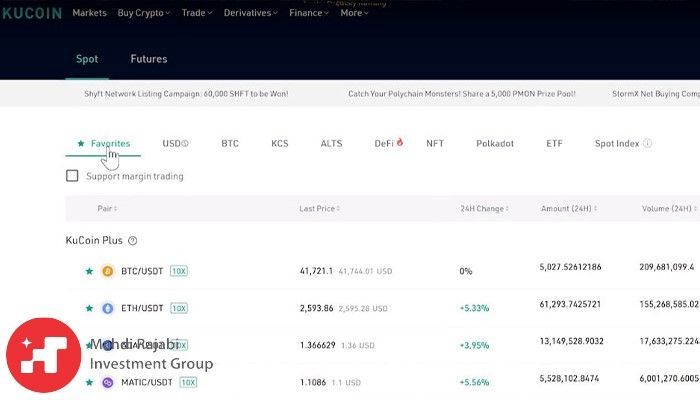
Task: Unfavorite BTC/USDT using its star icon
Action: [x=89, y=271]
